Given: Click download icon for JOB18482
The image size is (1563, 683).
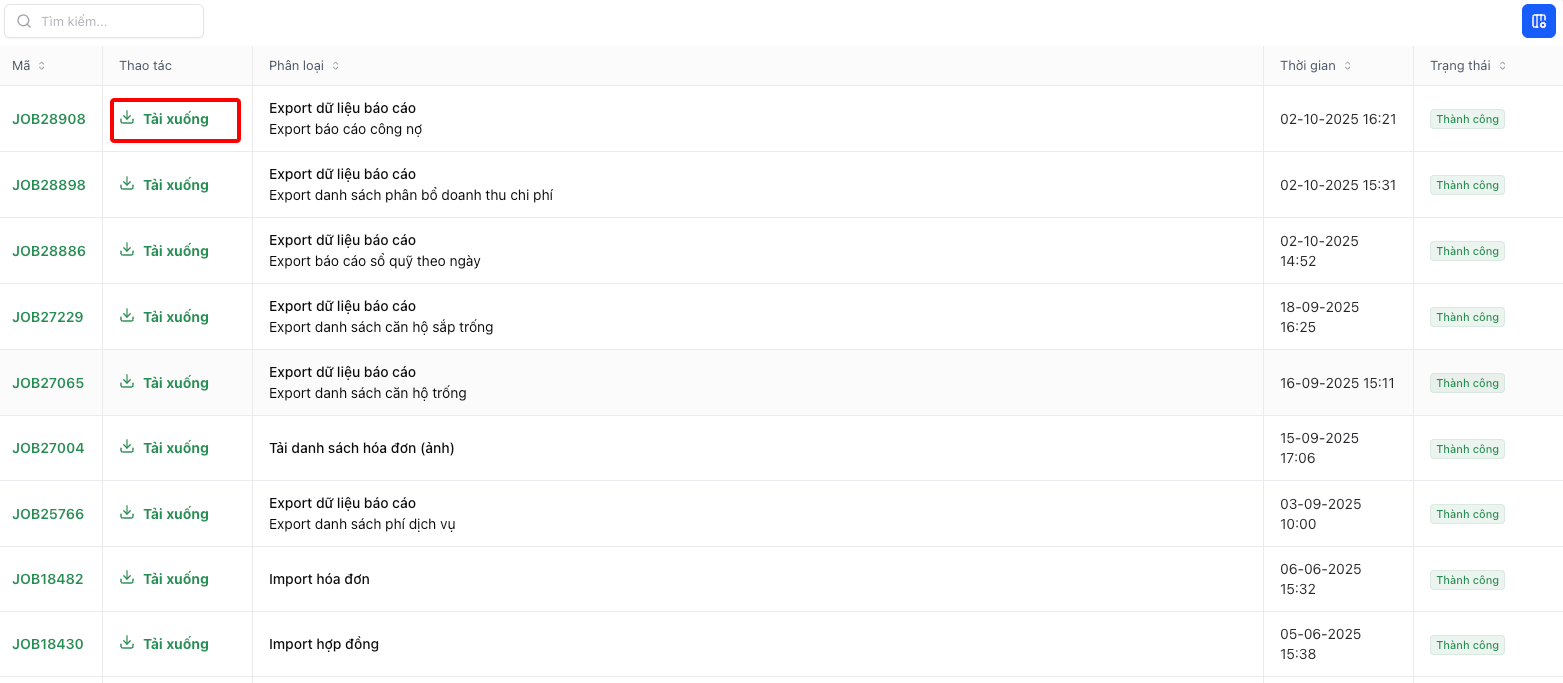Looking at the screenshot, I should point(127,578).
